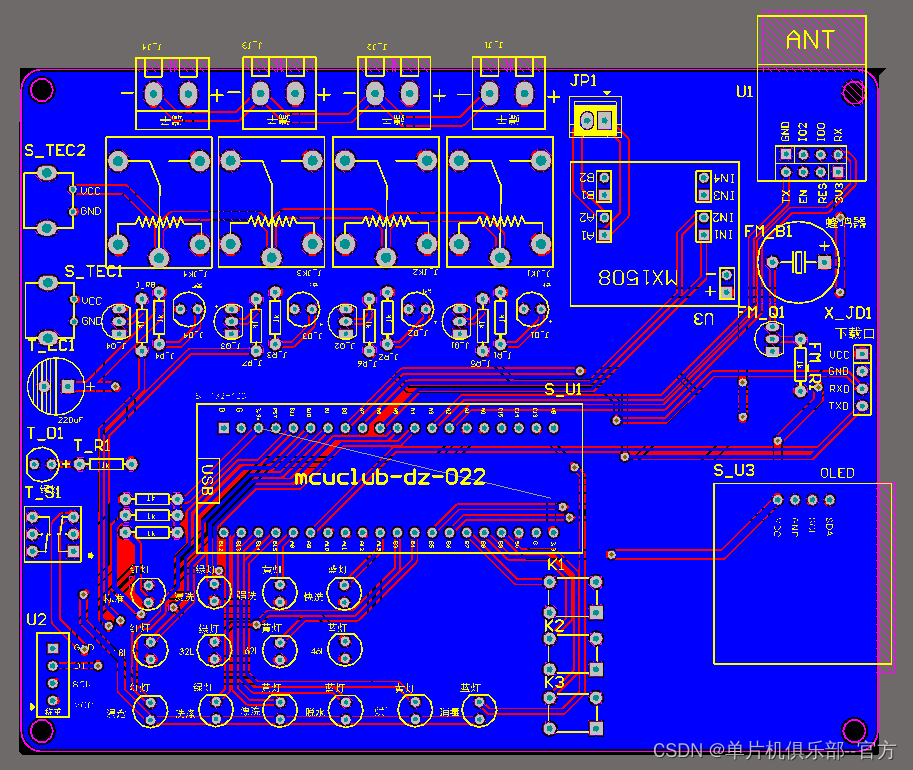The image size is (913, 770).
Task: Click the USB label on MCU module
Action: [x=207, y=480]
